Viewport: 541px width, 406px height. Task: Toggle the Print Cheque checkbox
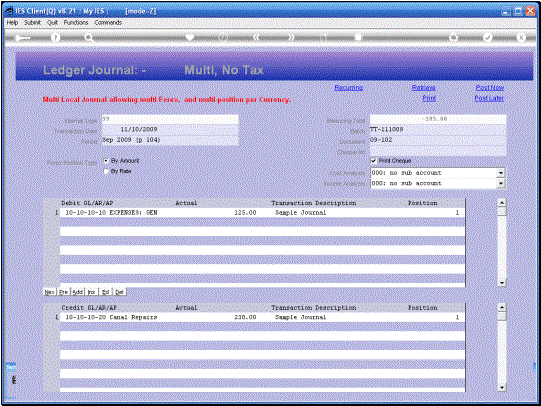(x=373, y=161)
